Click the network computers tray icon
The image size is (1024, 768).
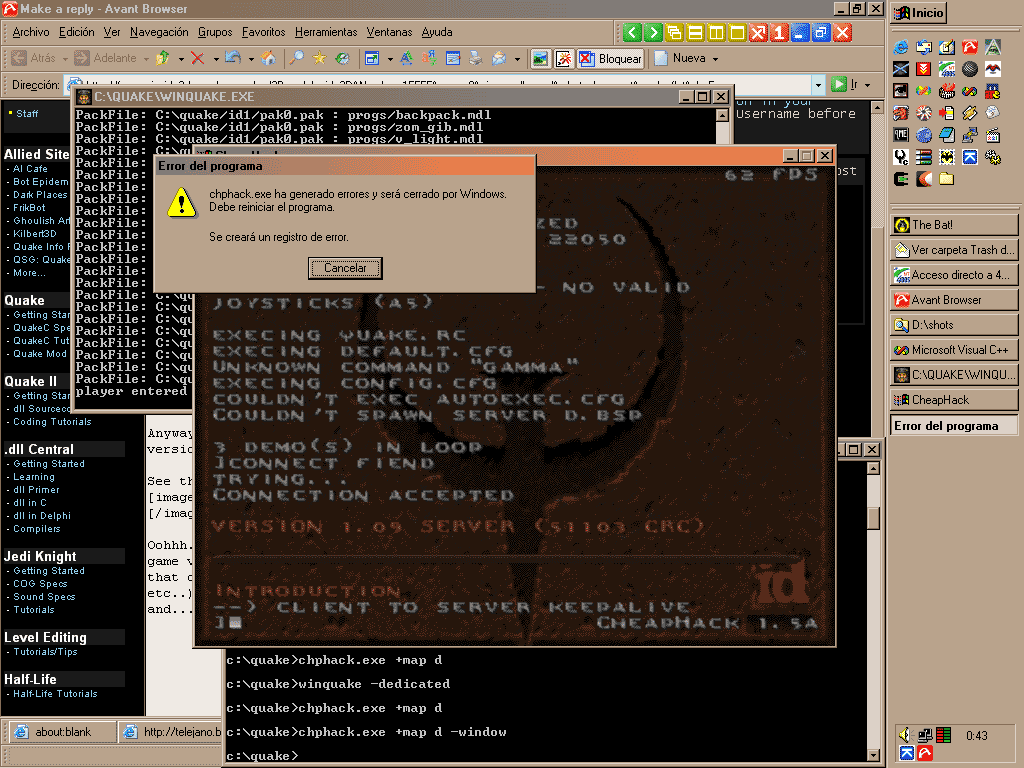point(925,735)
